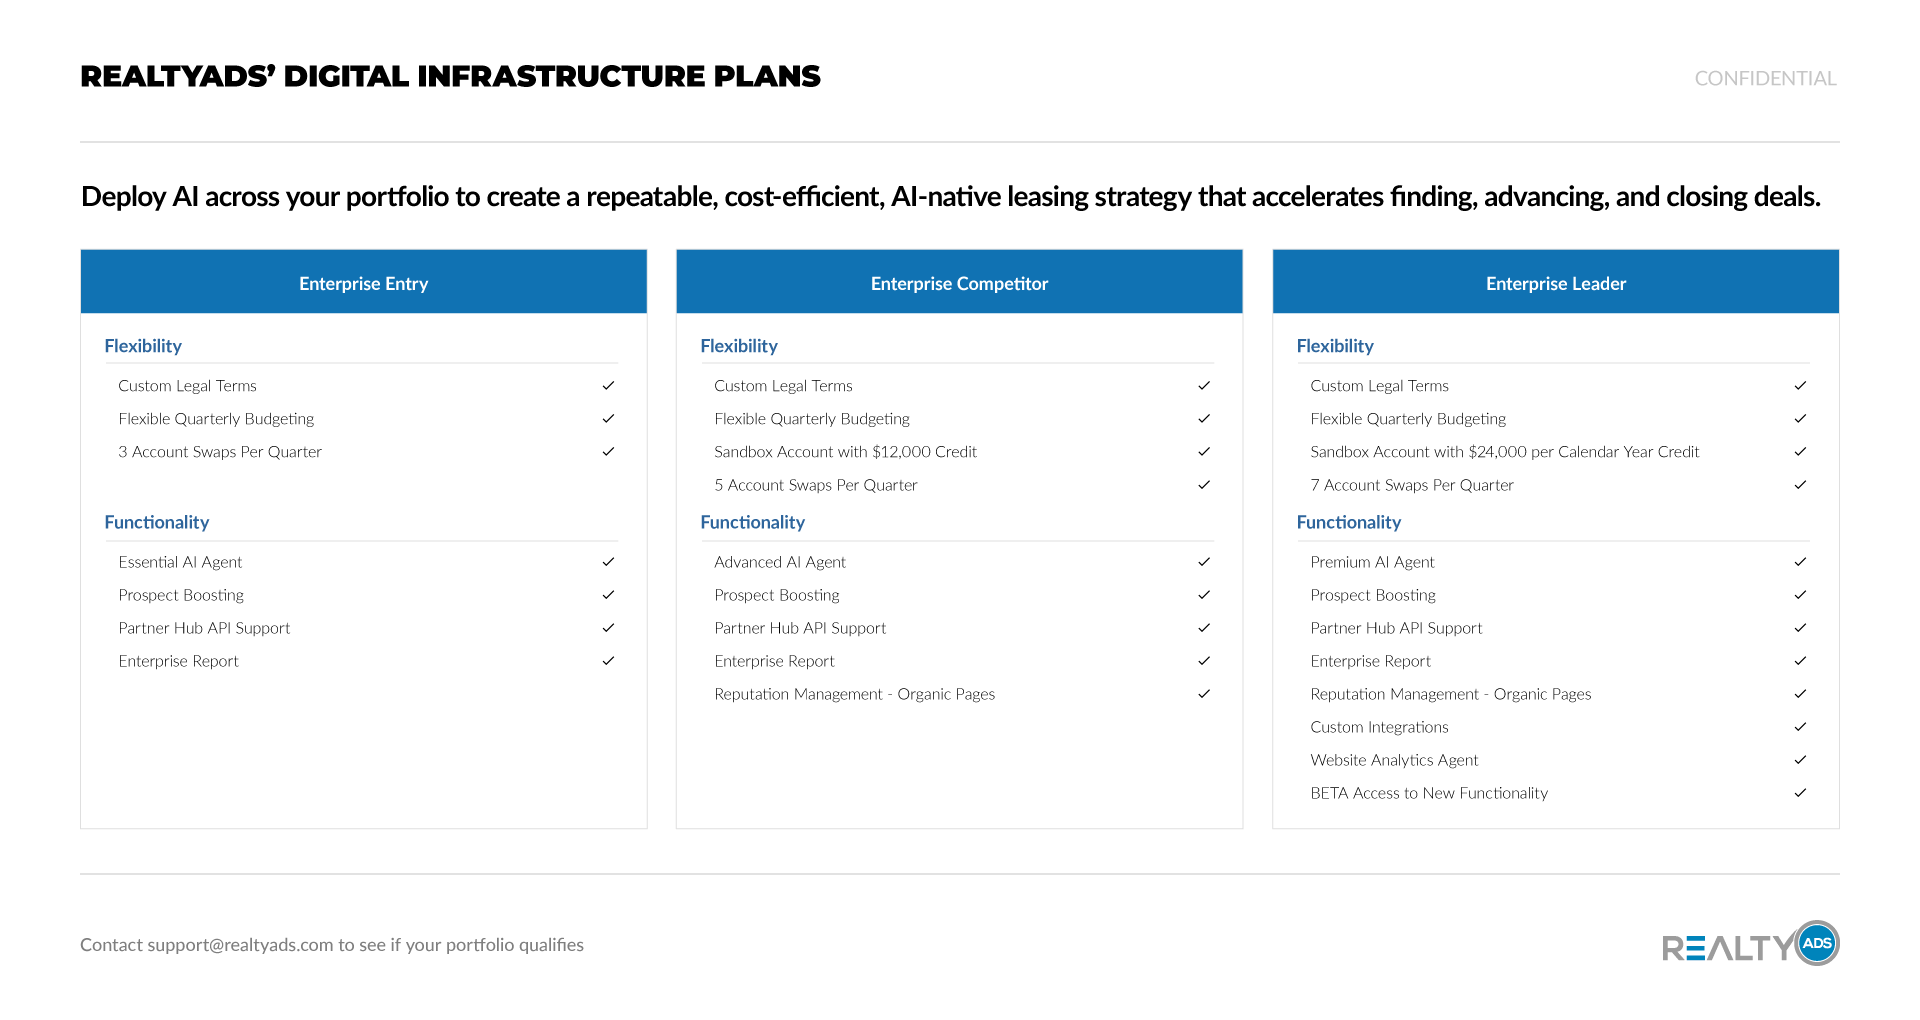Click Functionality heading in Enterprise Leader
Image resolution: width=1920 pixels, height=1020 pixels.
1349,522
